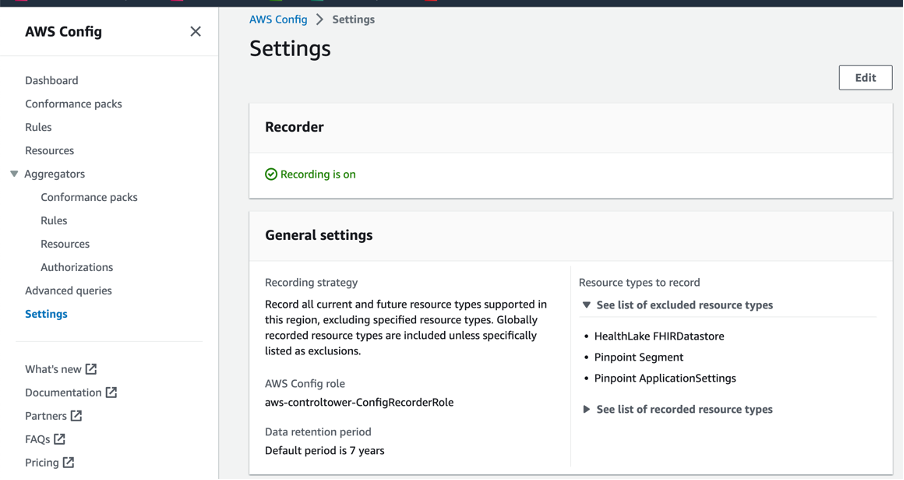Select Settings in the sidebar
The image size is (904, 480).
[46, 313]
